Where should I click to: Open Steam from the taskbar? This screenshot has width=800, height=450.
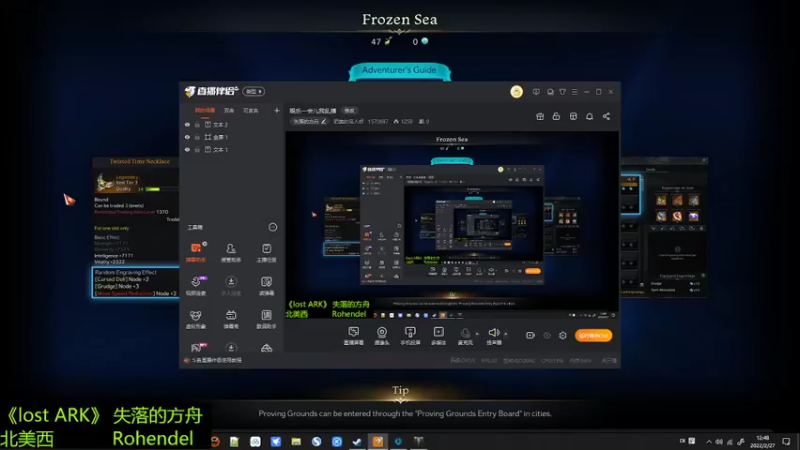pyautogui.click(x=357, y=441)
